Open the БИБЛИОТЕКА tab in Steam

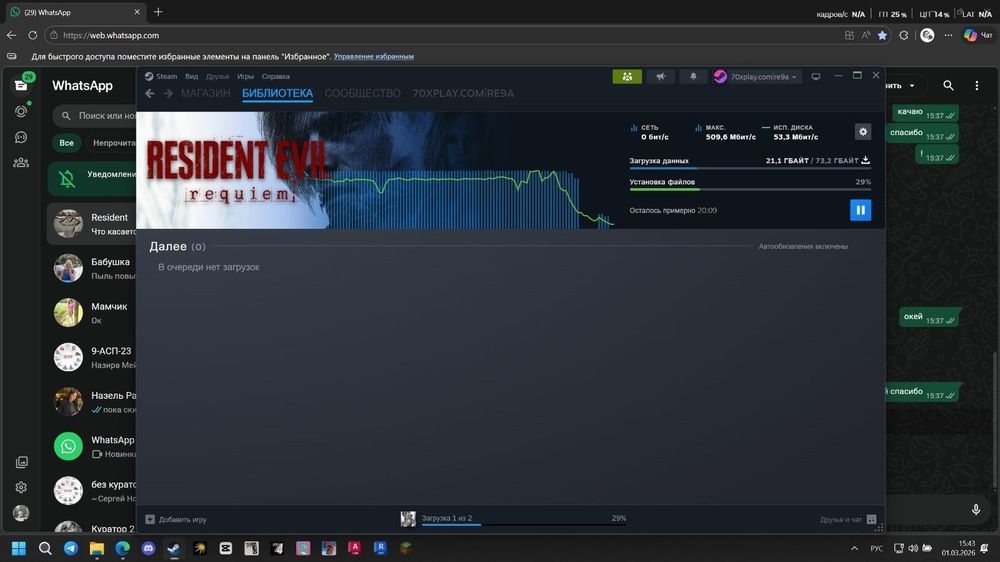pyautogui.click(x=277, y=93)
